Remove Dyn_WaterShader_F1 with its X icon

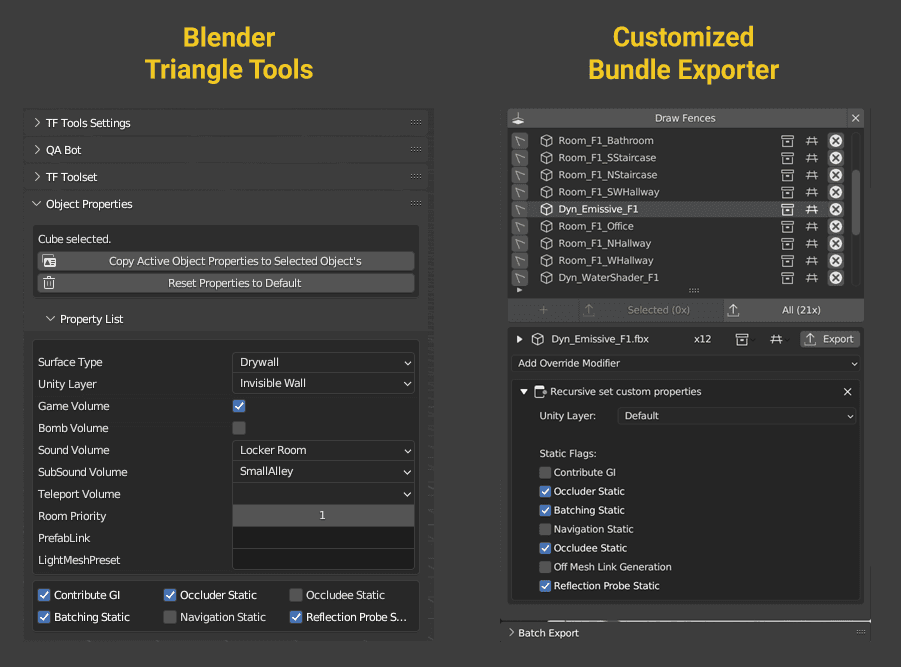(x=835, y=278)
